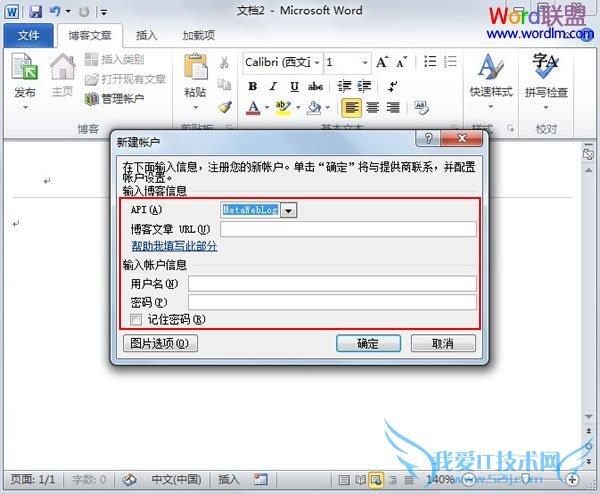Center the text
Image resolution: width=600 pixels, height=494 pixels.
click(x=372, y=108)
